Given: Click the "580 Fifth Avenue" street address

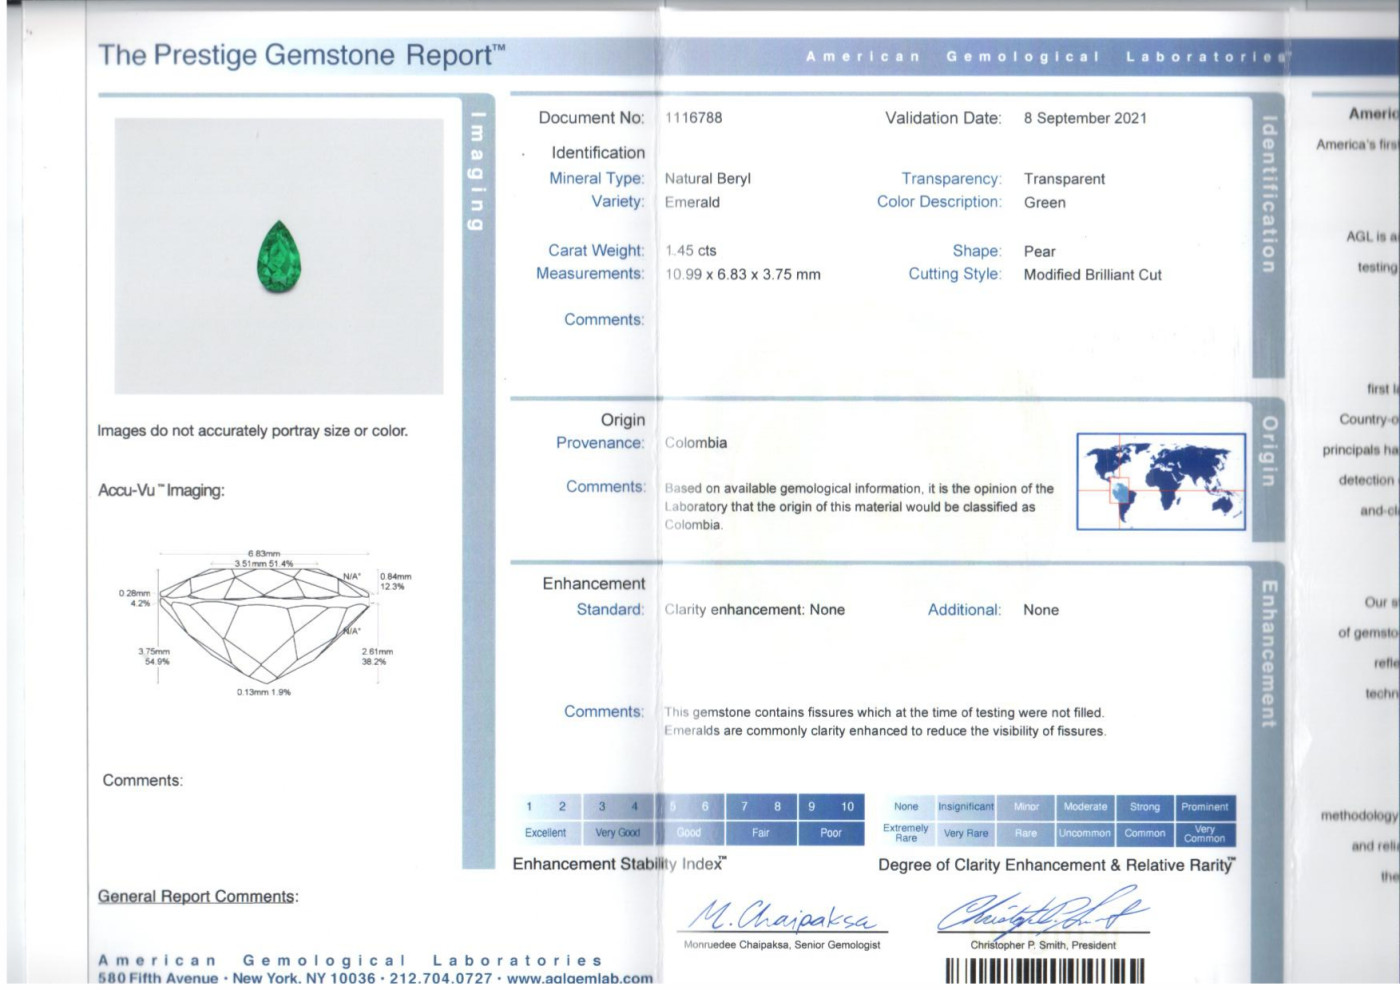Looking at the screenshot, I should point(158,978).
